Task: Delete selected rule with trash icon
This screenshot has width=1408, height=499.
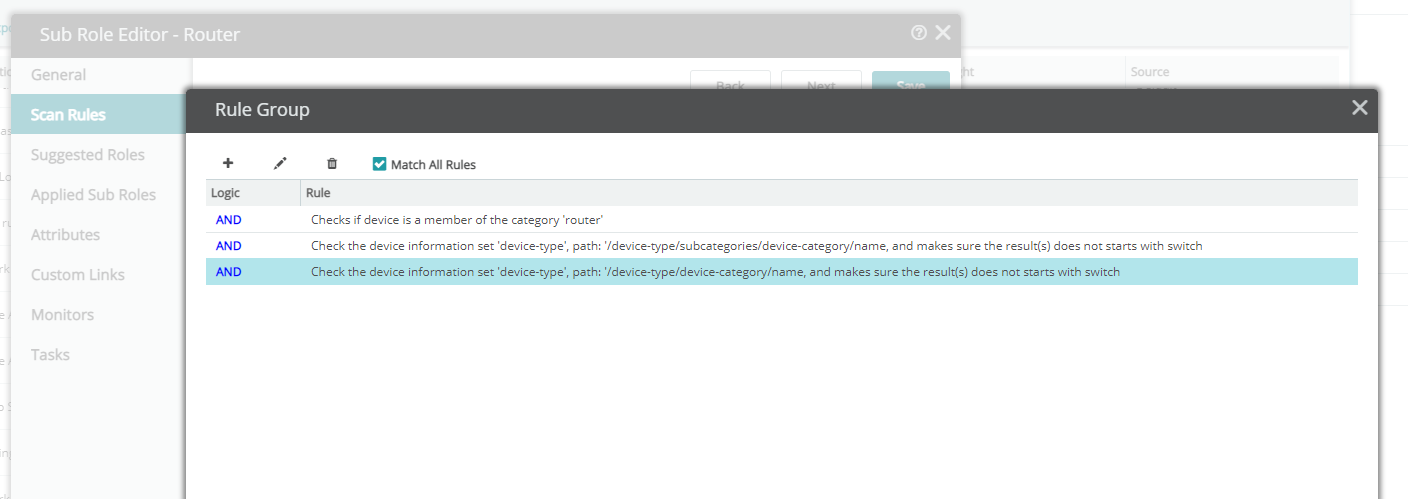Action: point(332,163)
